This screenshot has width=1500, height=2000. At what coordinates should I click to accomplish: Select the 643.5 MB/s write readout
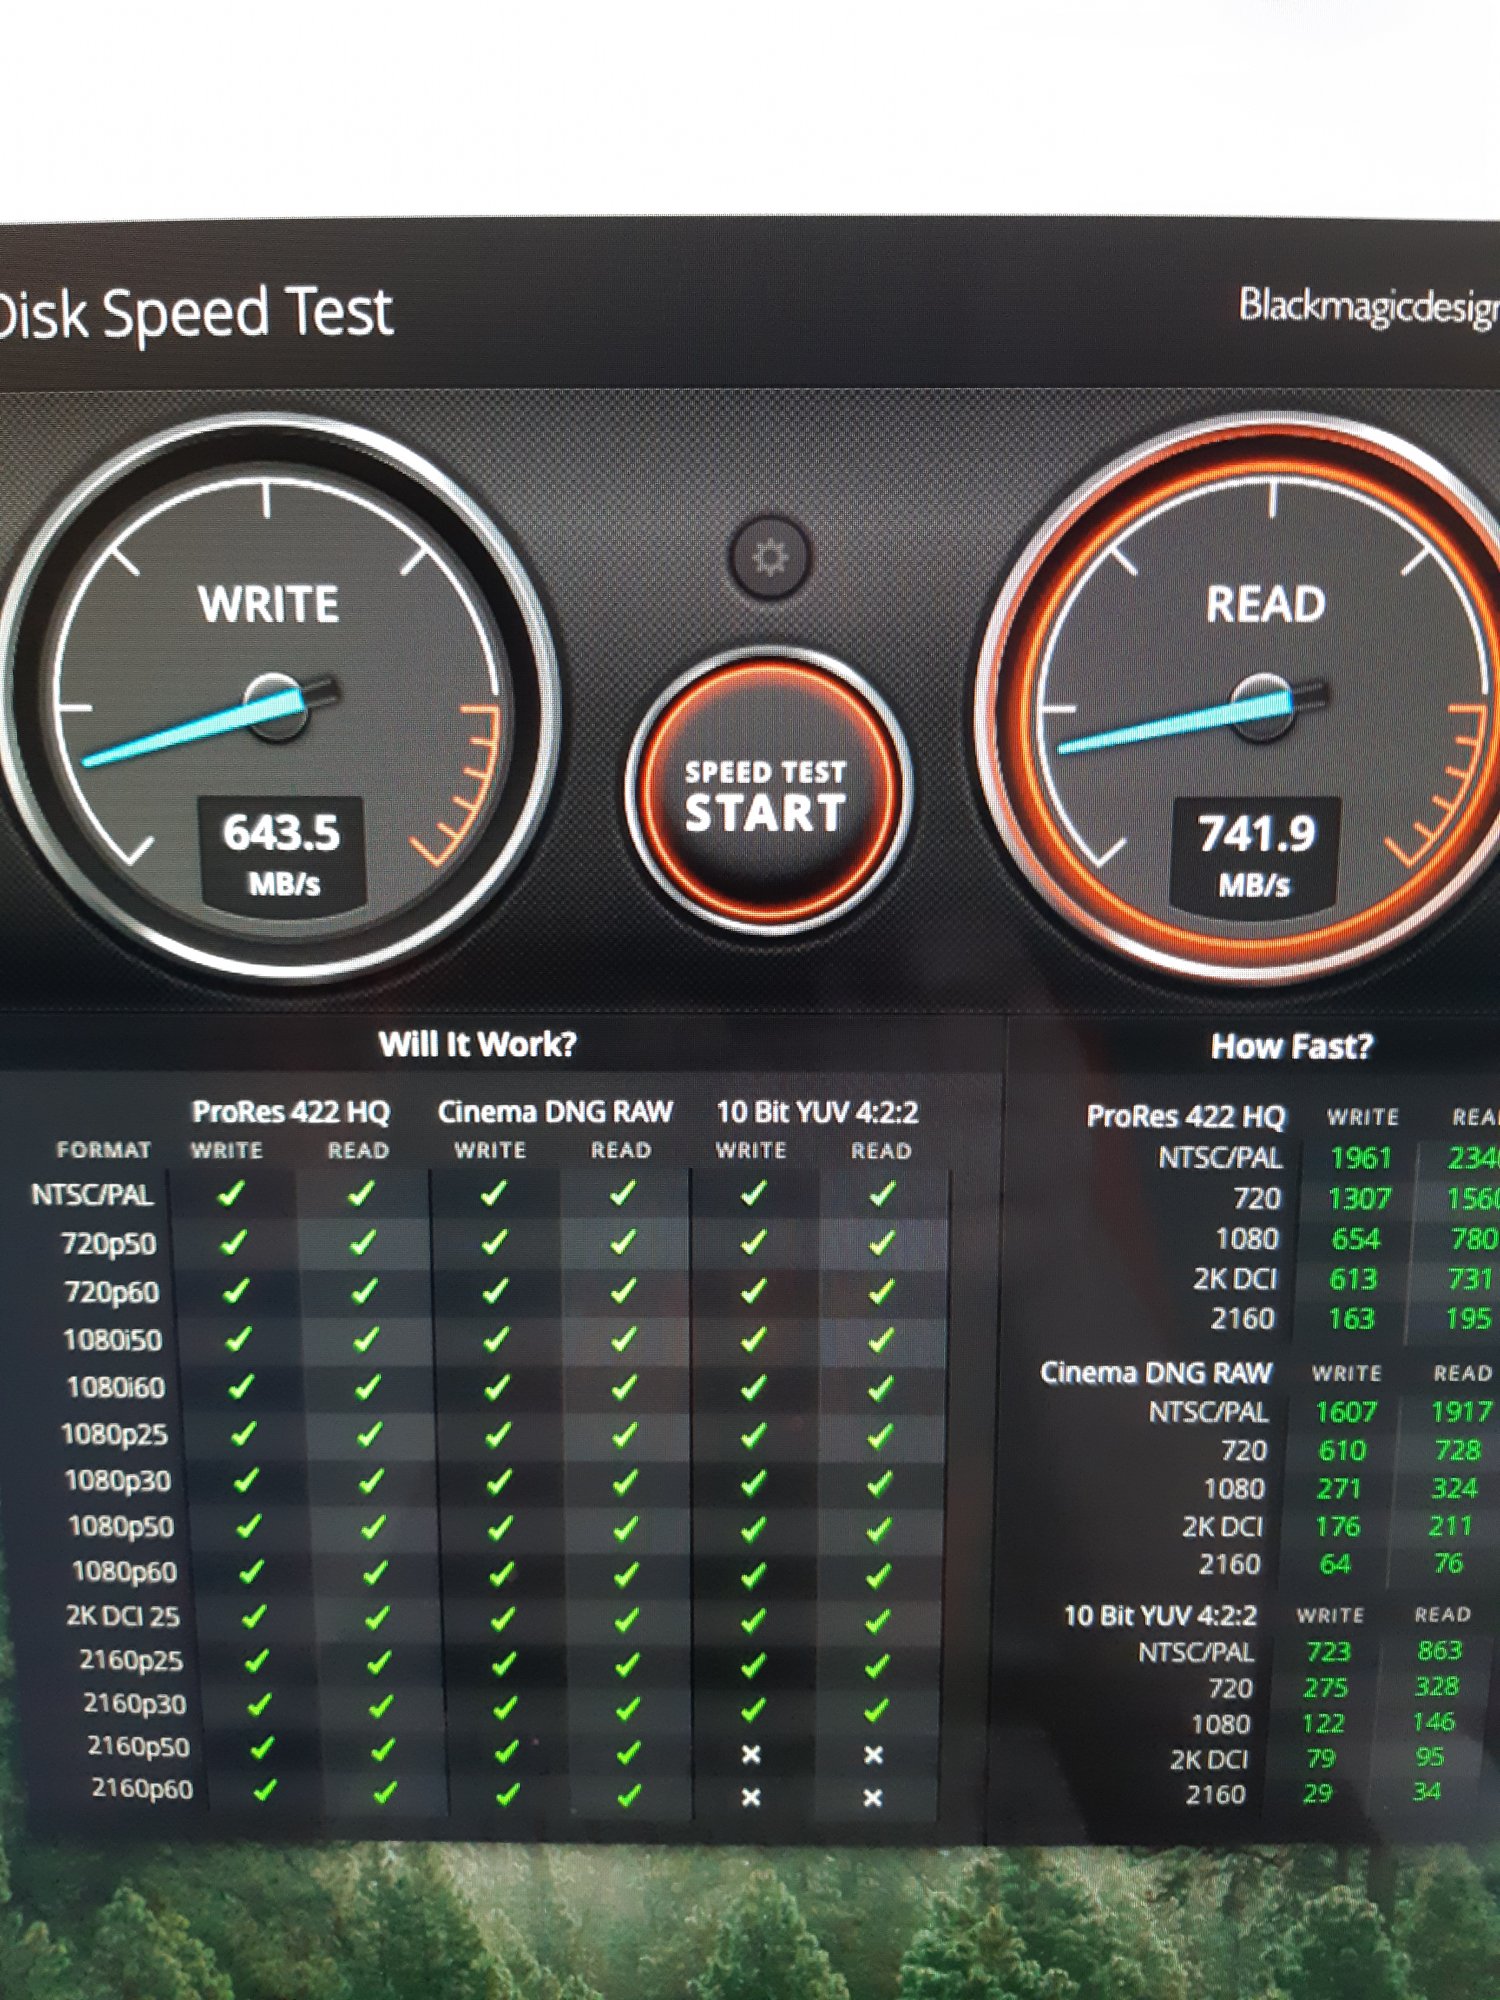click(282, 854)
